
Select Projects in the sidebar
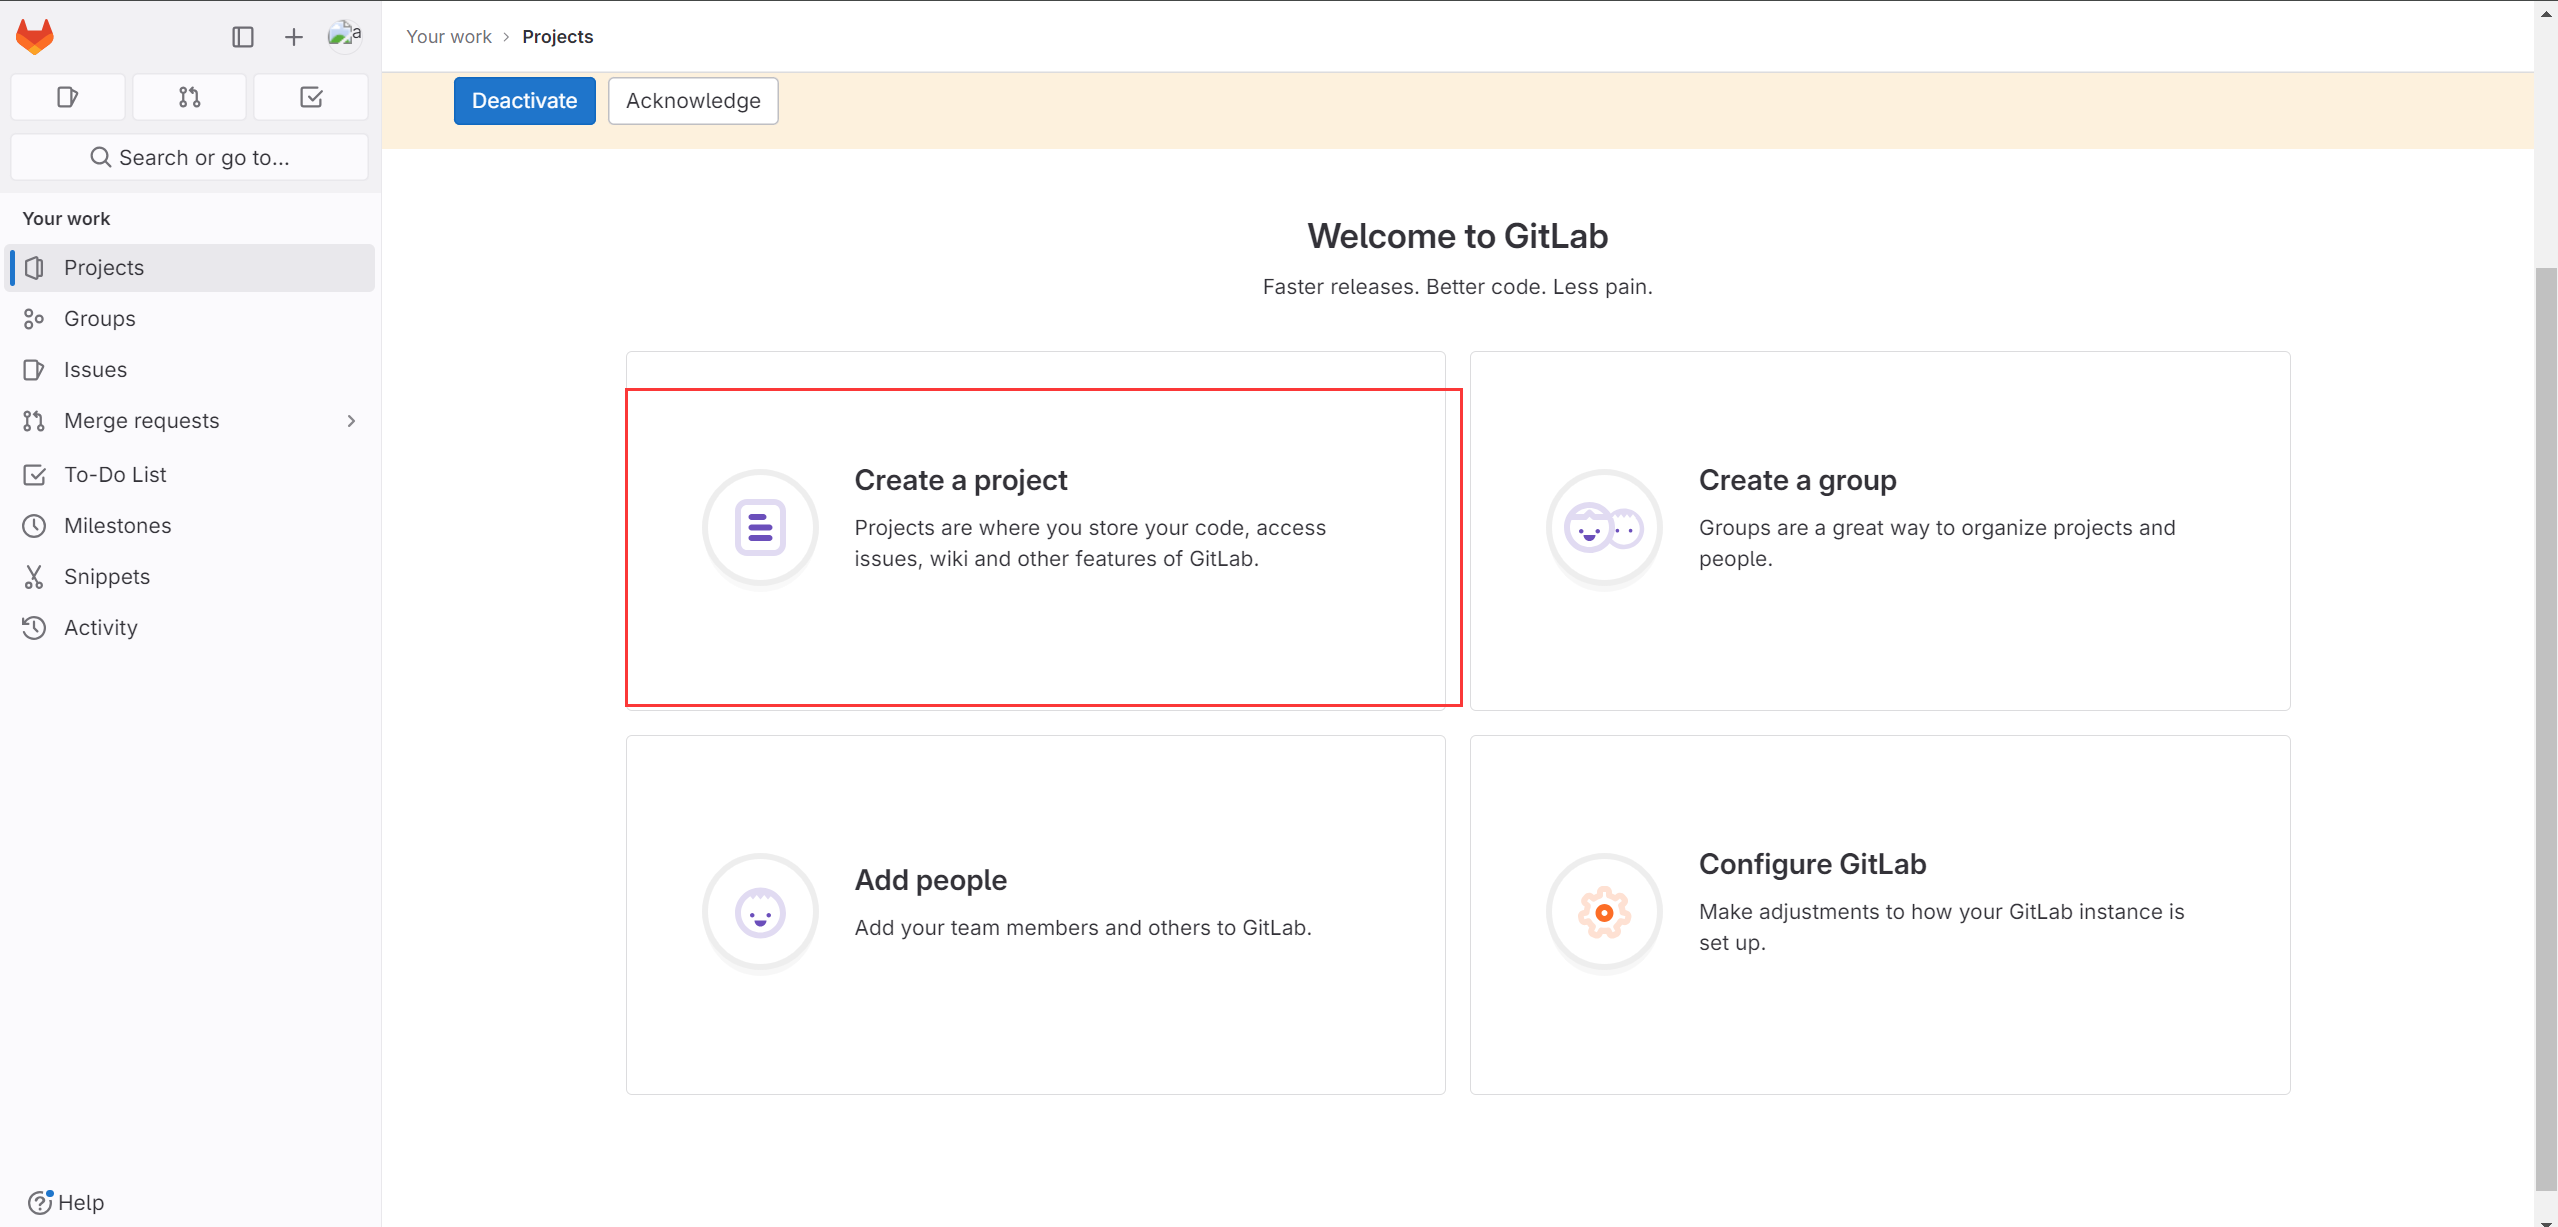(x=104, y=267)
